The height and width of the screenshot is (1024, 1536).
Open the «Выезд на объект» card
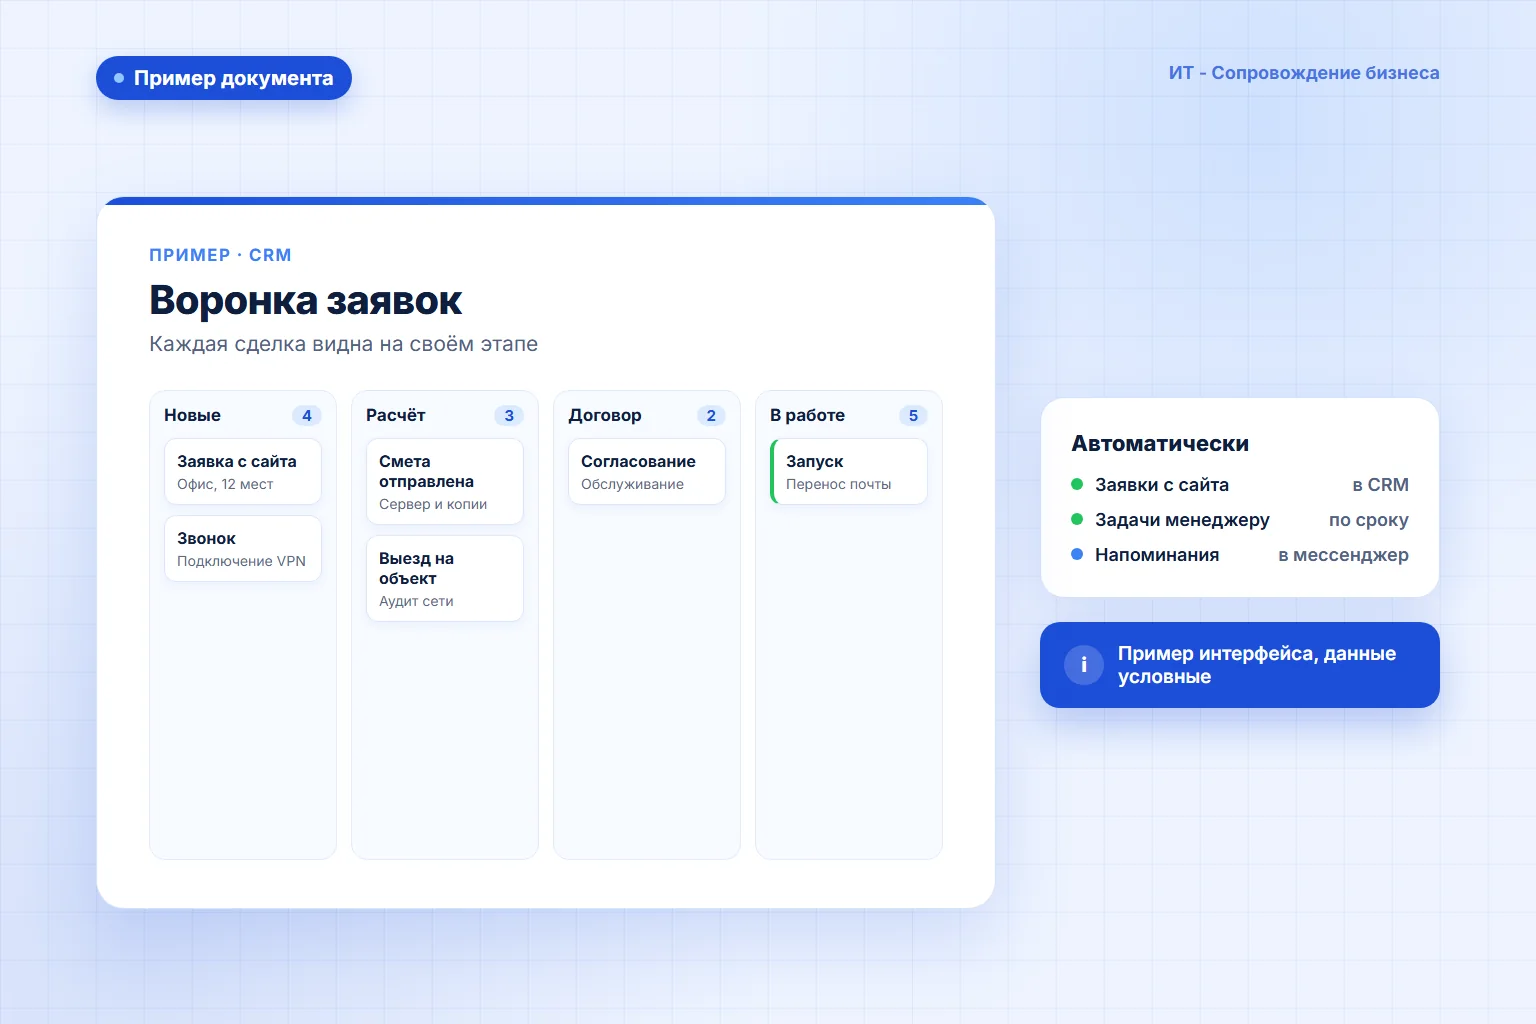[445, 579]
